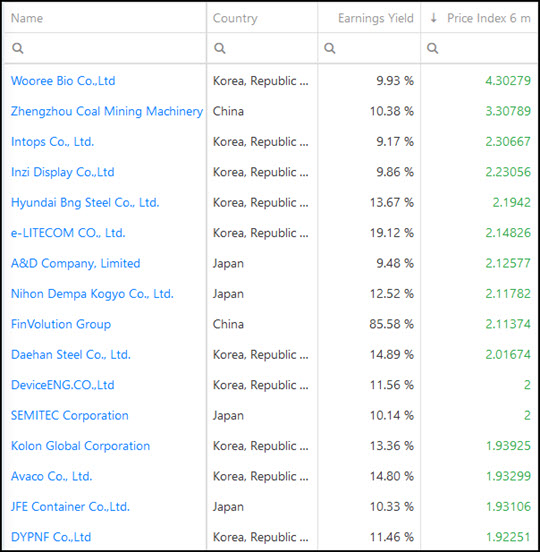The height and width of the screenshot is (552, 540).
Task: Click the 2.1942 price index value
Action: pyautogui.click(x=511, y=202)
